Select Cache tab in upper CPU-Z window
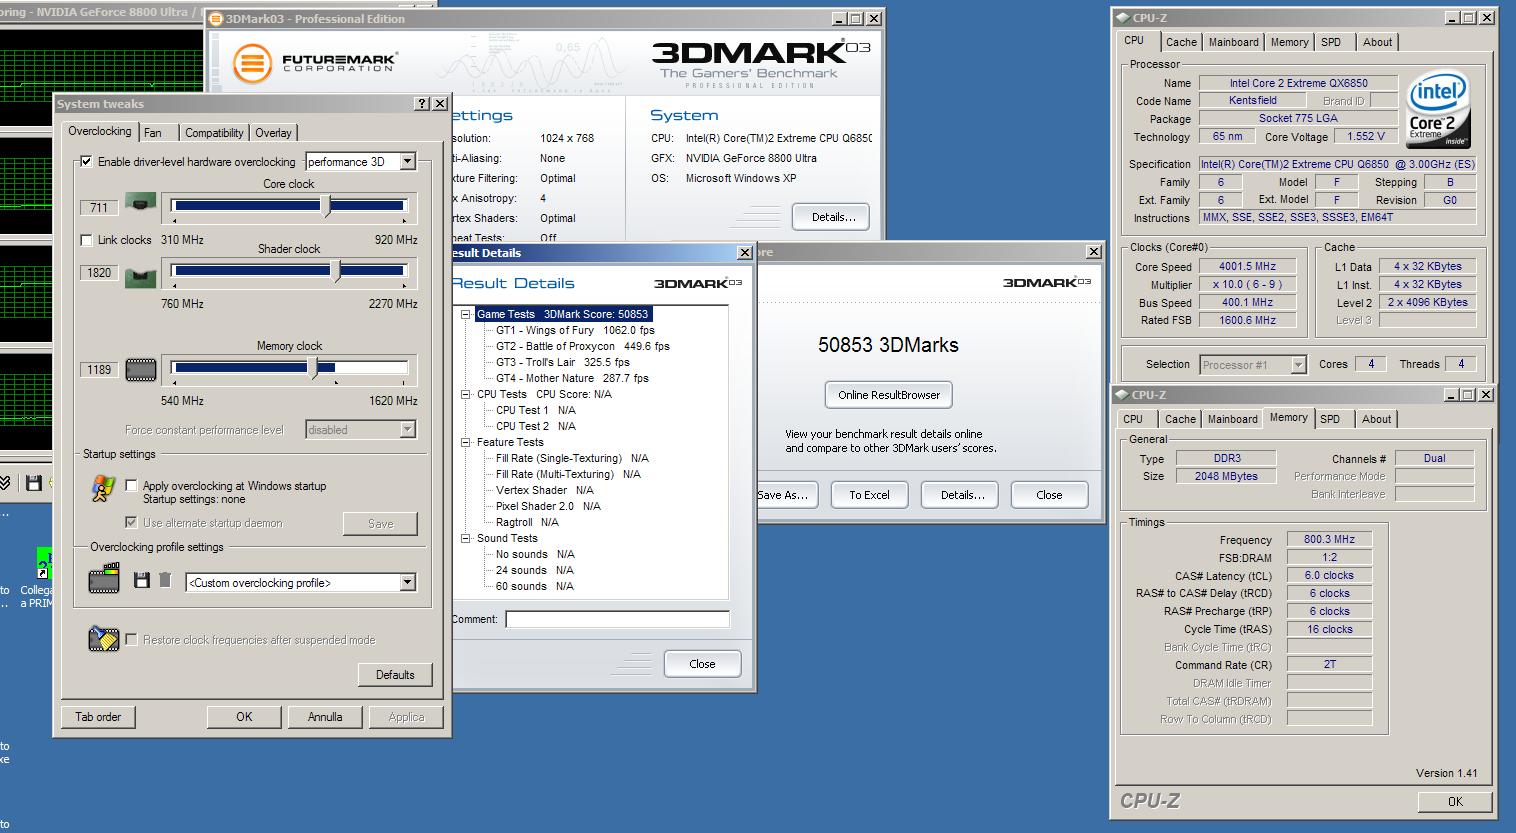Viewport: 1516px width, 833px height. [1181, 42]
